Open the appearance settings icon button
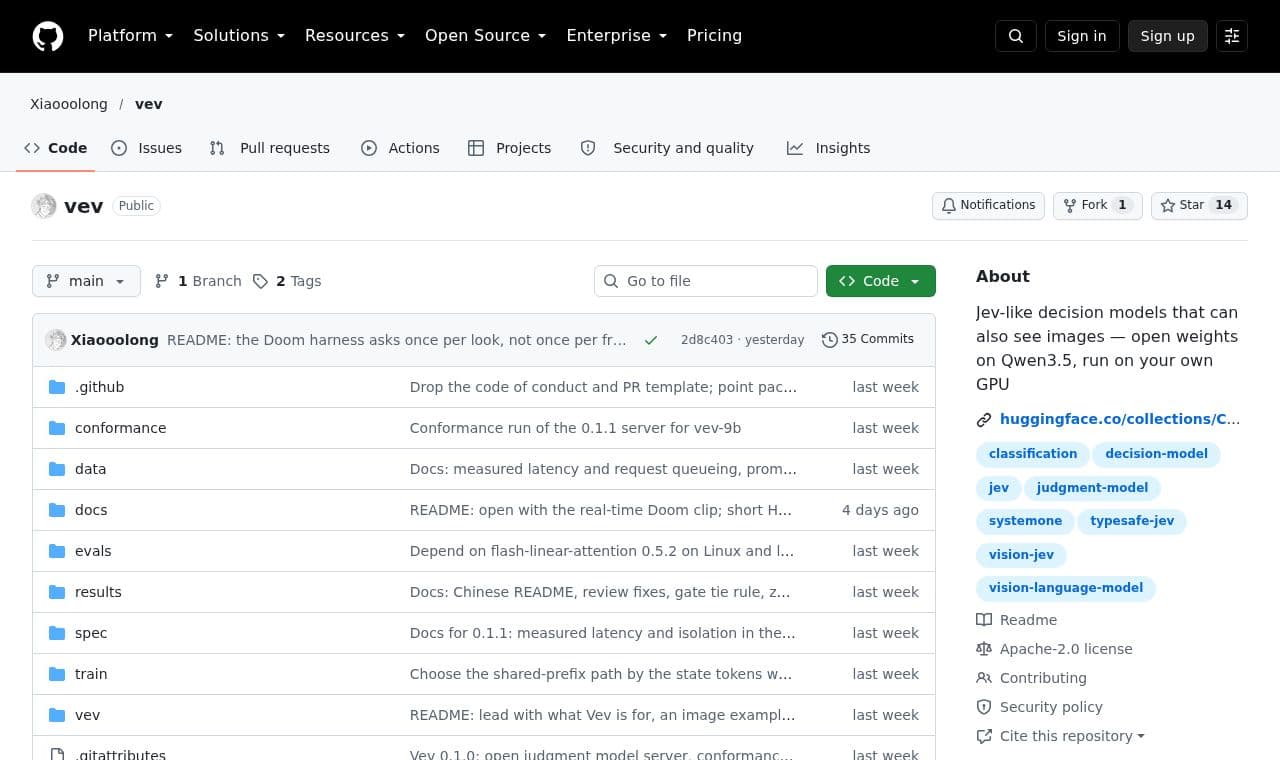1280x760 pixels. (x=1232, y=36)
